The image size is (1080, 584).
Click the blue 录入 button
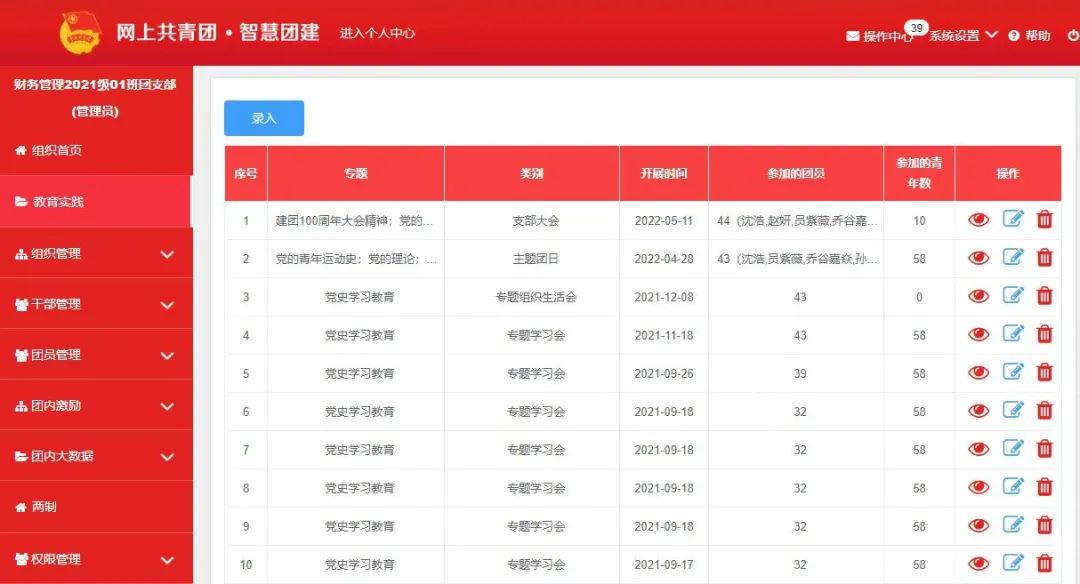[264, 118]
